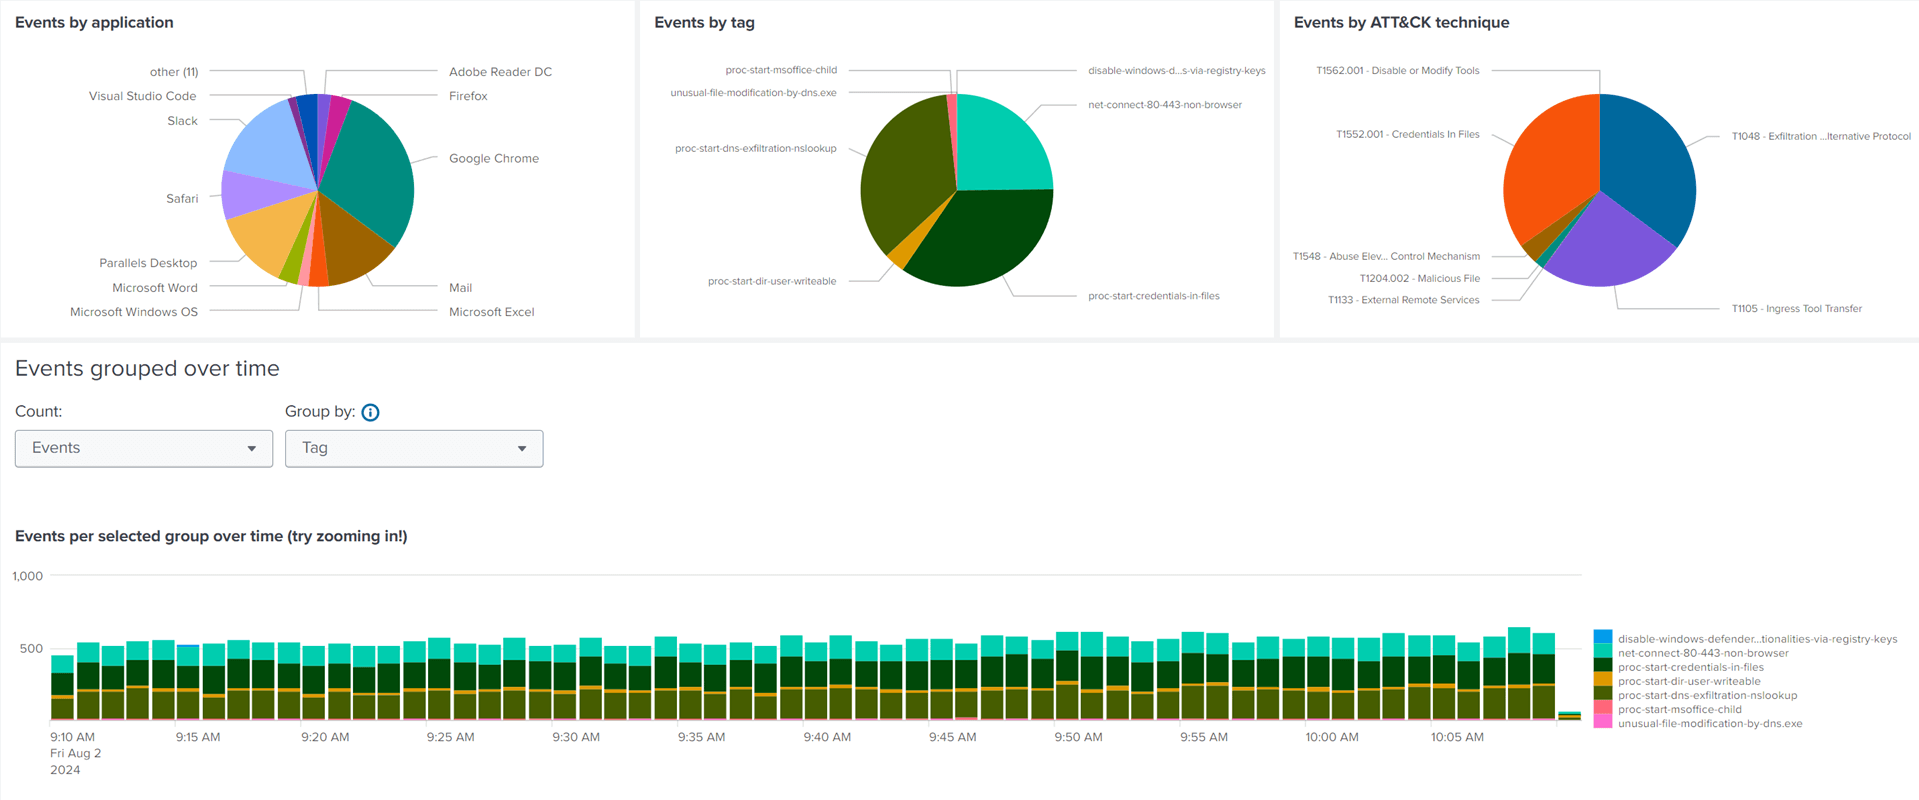Click the proc-start-dns-exfiltration-nslookup pie slice

[900, 180]
